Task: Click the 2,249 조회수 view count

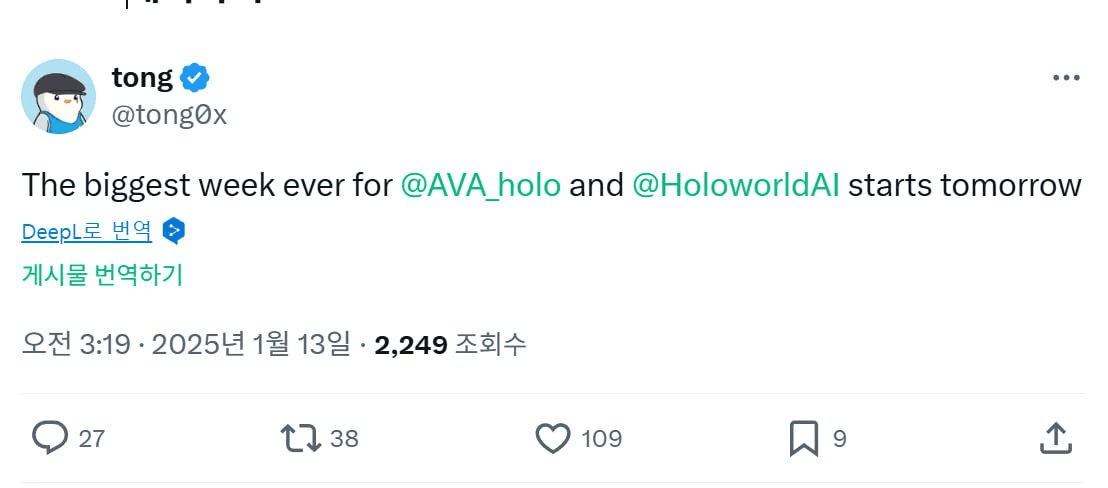Action: tap(450, 345)
